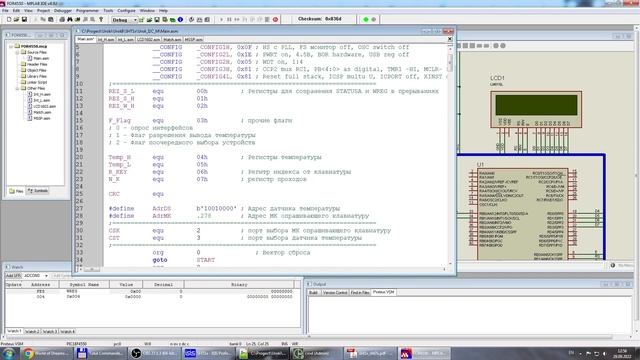Click the green status indicator in toolbar
This screenshot has width=640, height=360.
[x=366, y=19]
